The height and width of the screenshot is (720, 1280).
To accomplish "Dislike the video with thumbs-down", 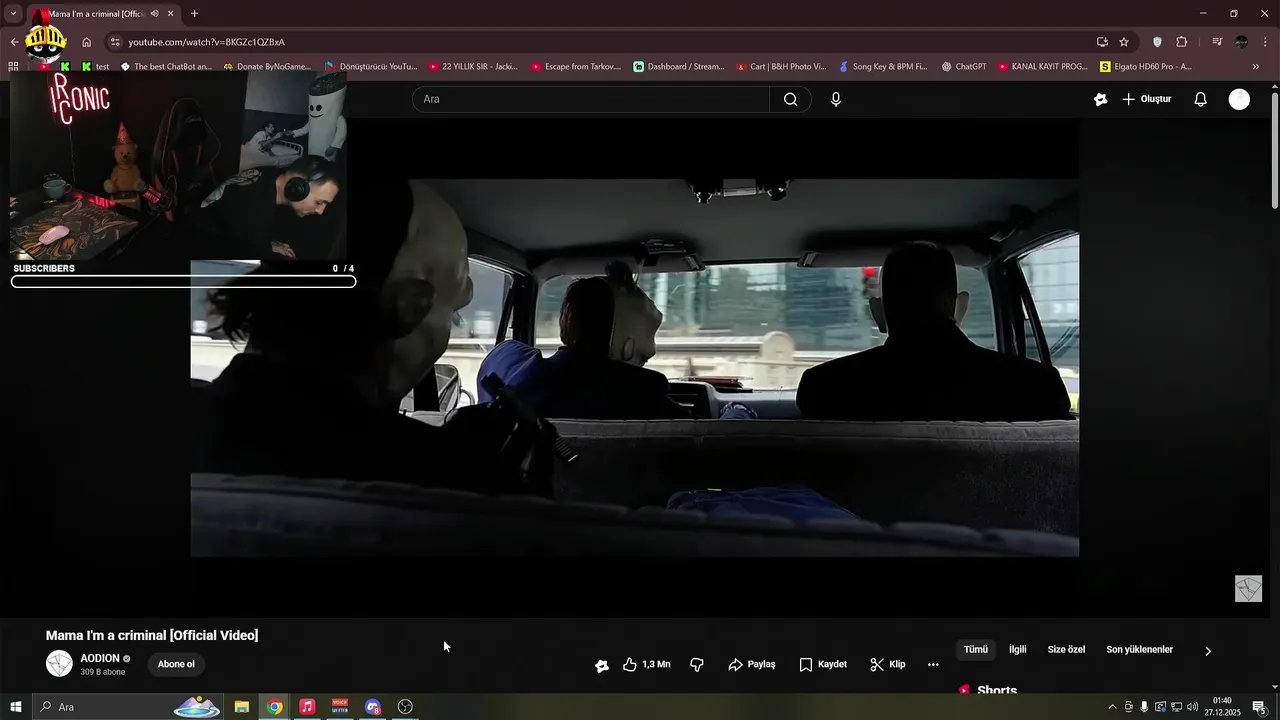I will (697, 664).
